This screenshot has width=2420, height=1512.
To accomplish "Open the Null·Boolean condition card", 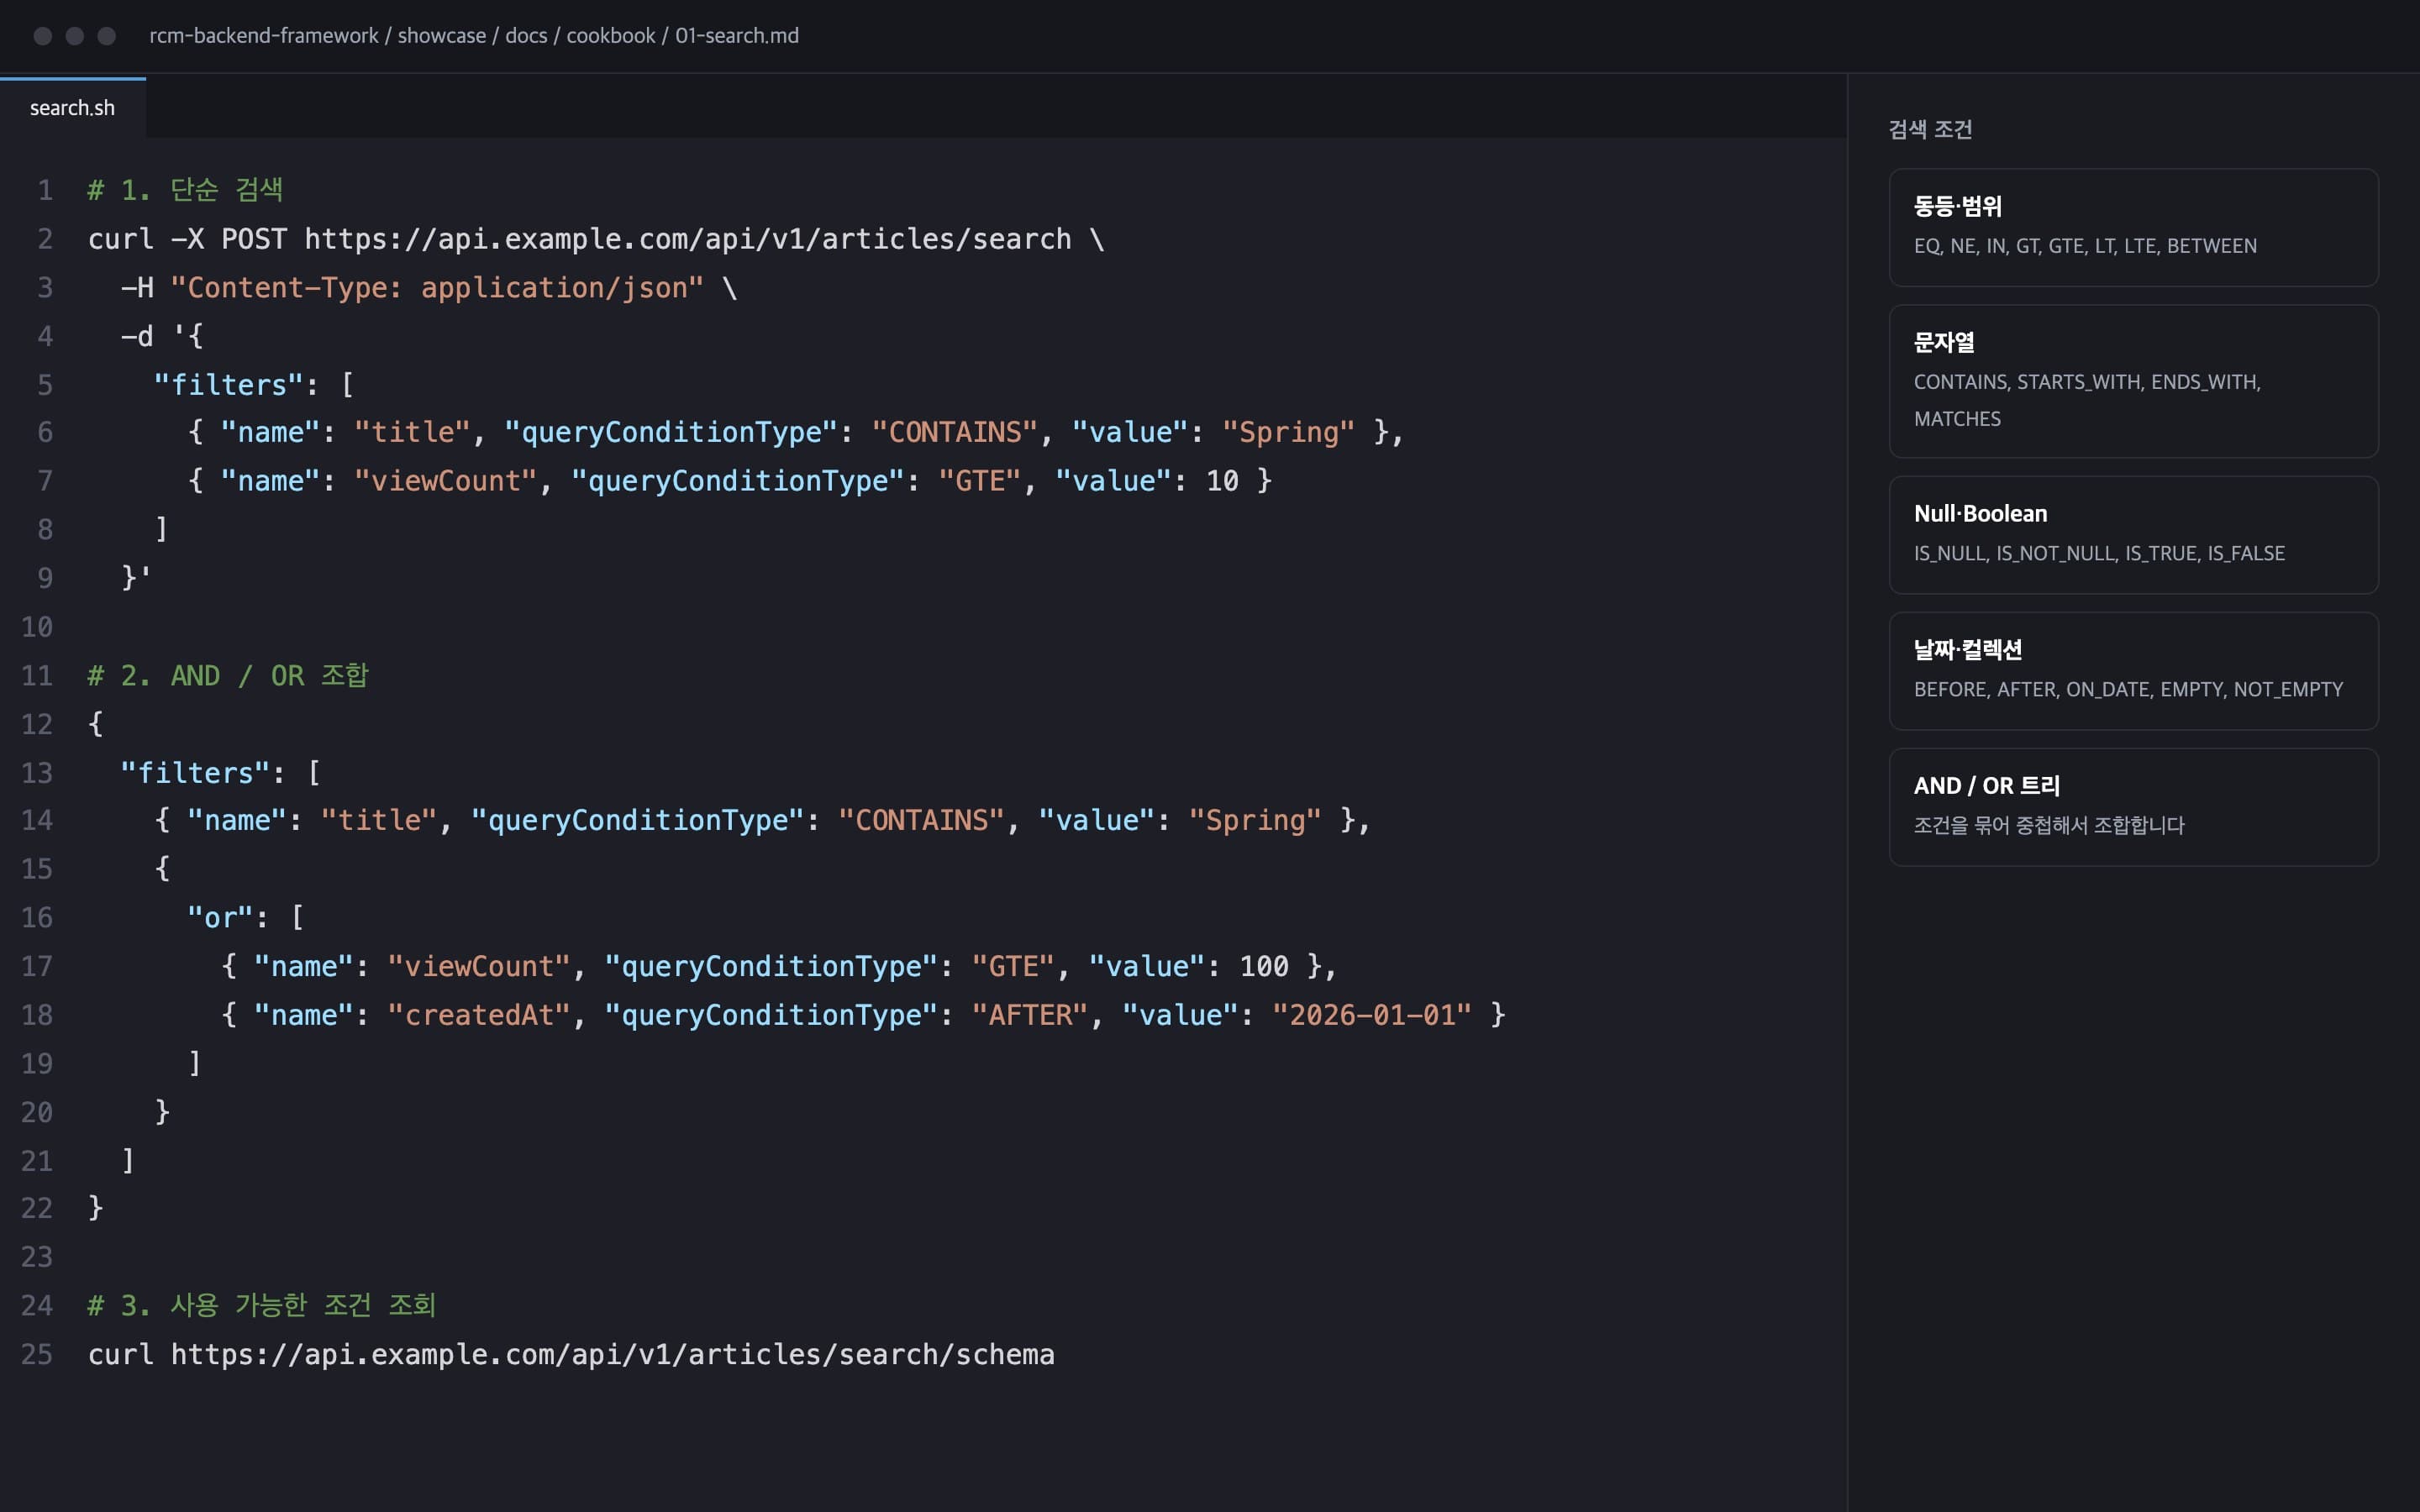I will click(2133, 535).
